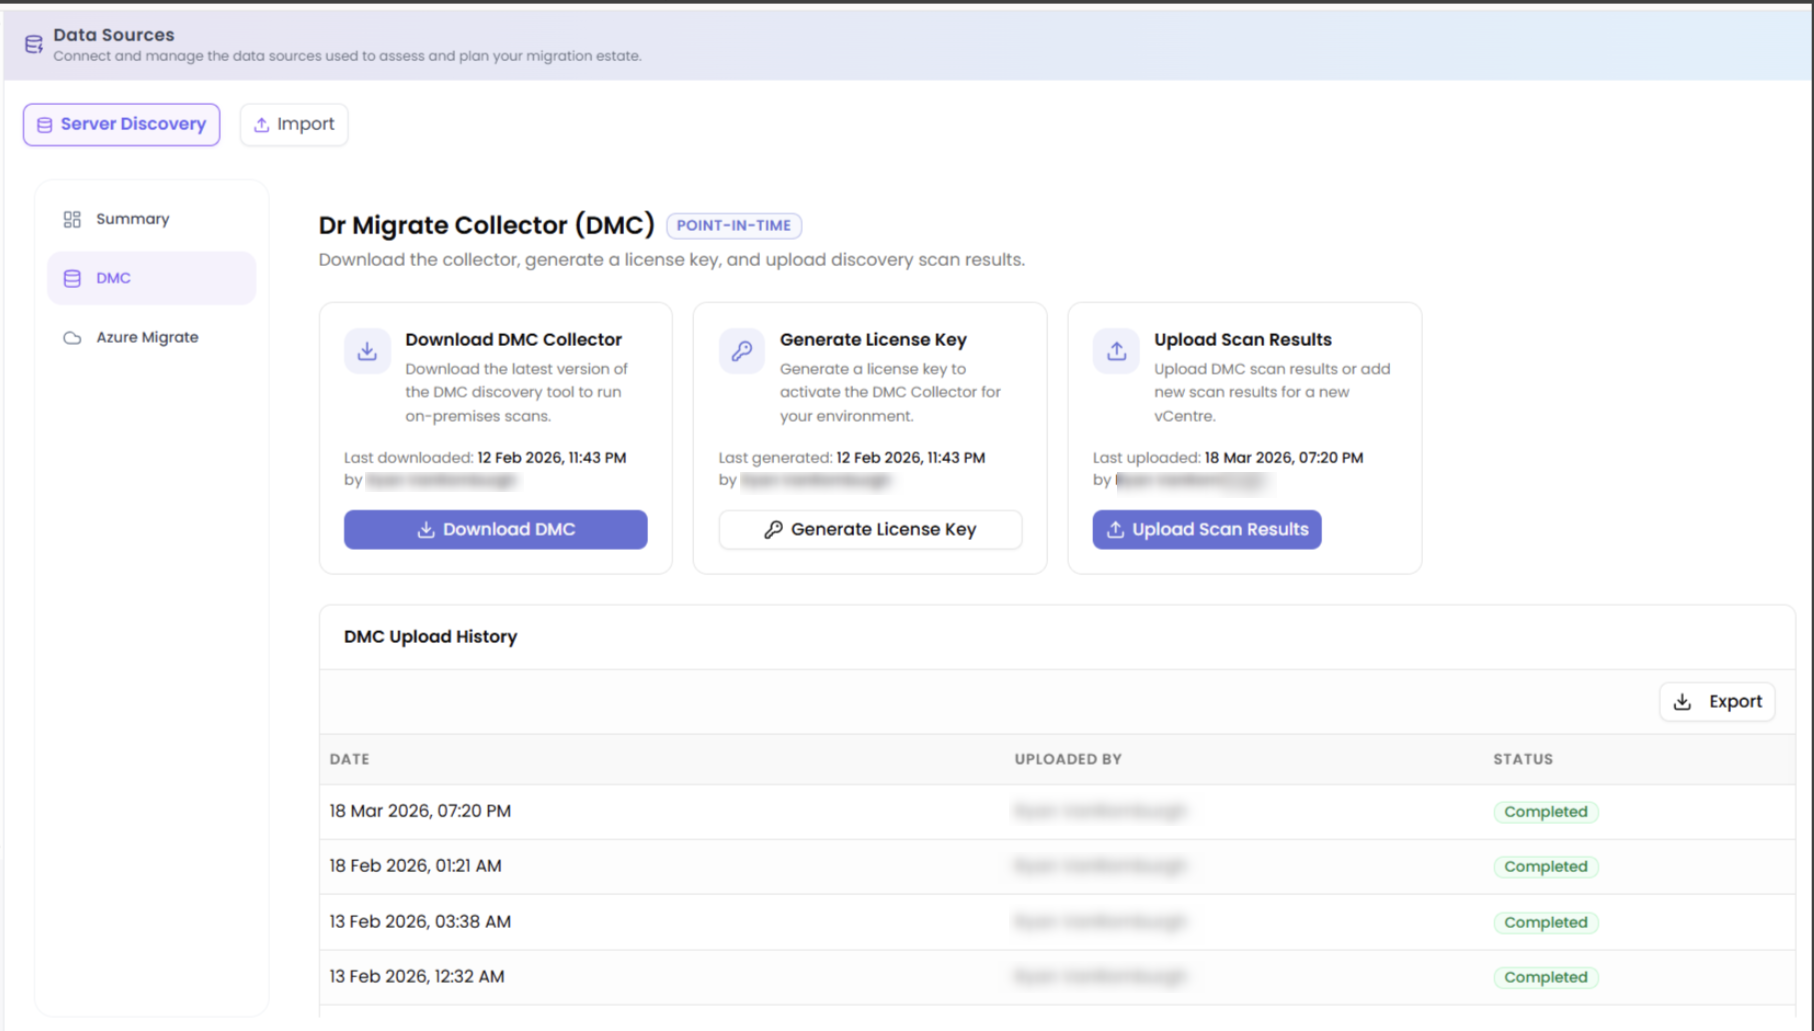Click the Upload Scan Results card title
This screenshot has height=1031, width=1814.
click(x=1243, y=340)
